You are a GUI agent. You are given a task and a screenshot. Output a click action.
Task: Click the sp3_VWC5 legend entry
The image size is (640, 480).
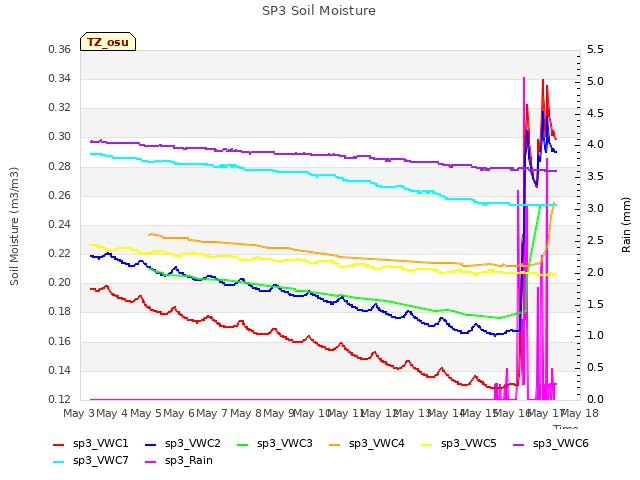[459, 444]
